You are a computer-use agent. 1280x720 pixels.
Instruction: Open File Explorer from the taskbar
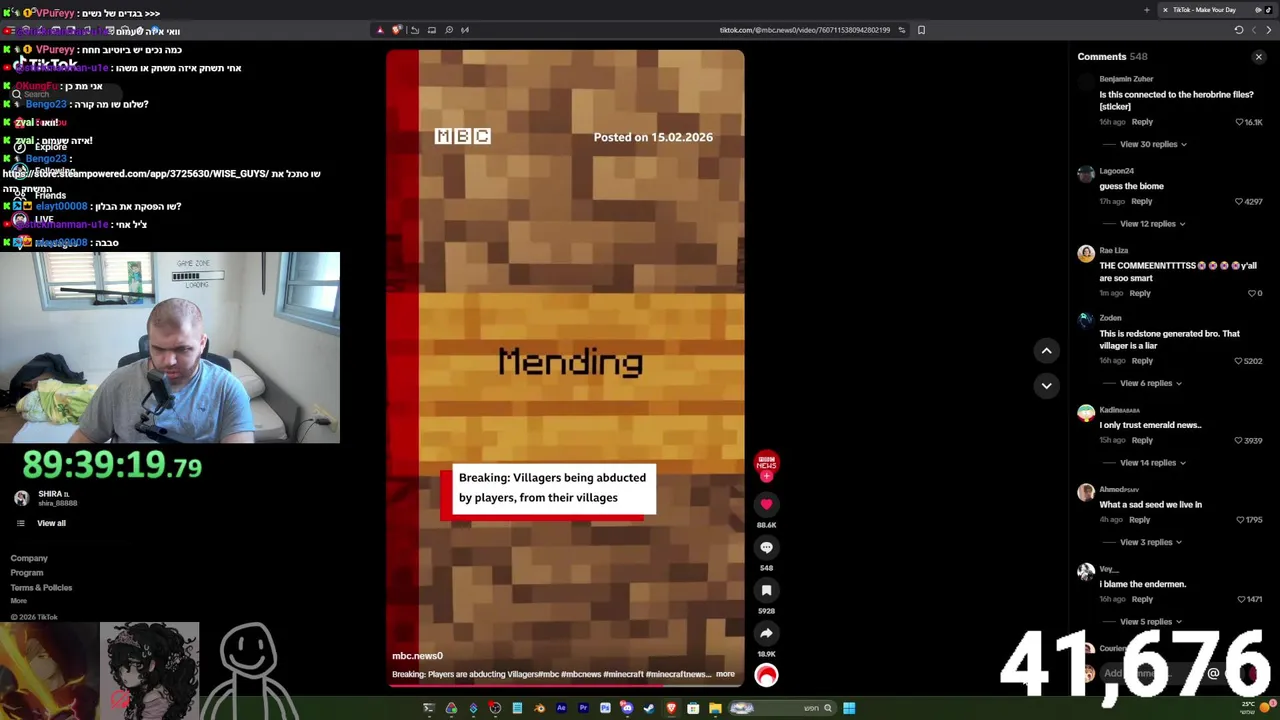[715, 708]
